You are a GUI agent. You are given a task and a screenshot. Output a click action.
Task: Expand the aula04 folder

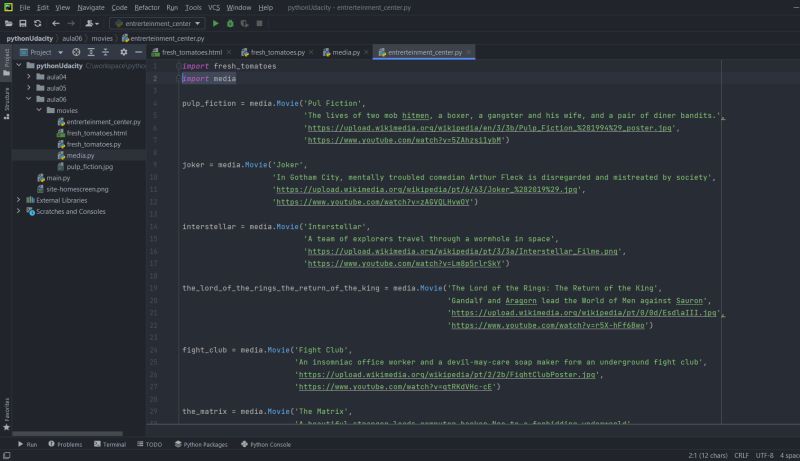29,76
